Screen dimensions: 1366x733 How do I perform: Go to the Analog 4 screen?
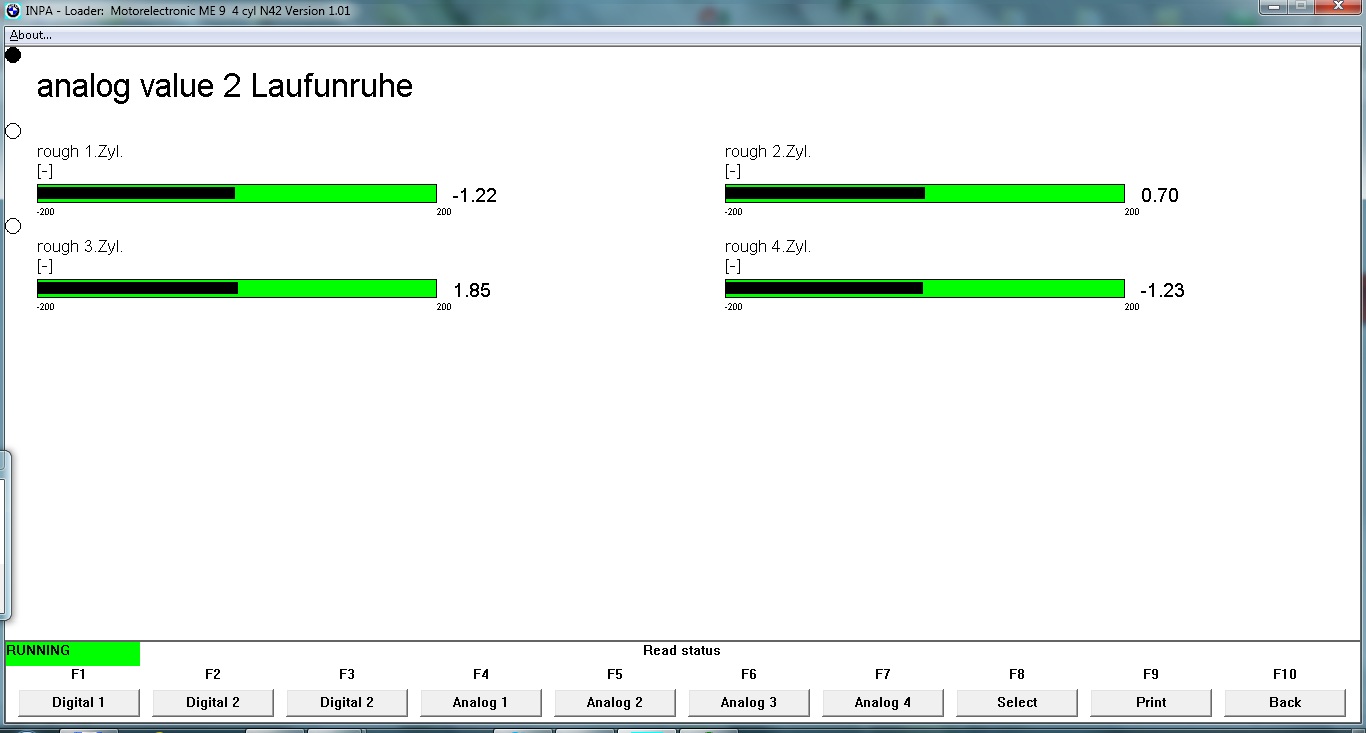tap(882, 702)
